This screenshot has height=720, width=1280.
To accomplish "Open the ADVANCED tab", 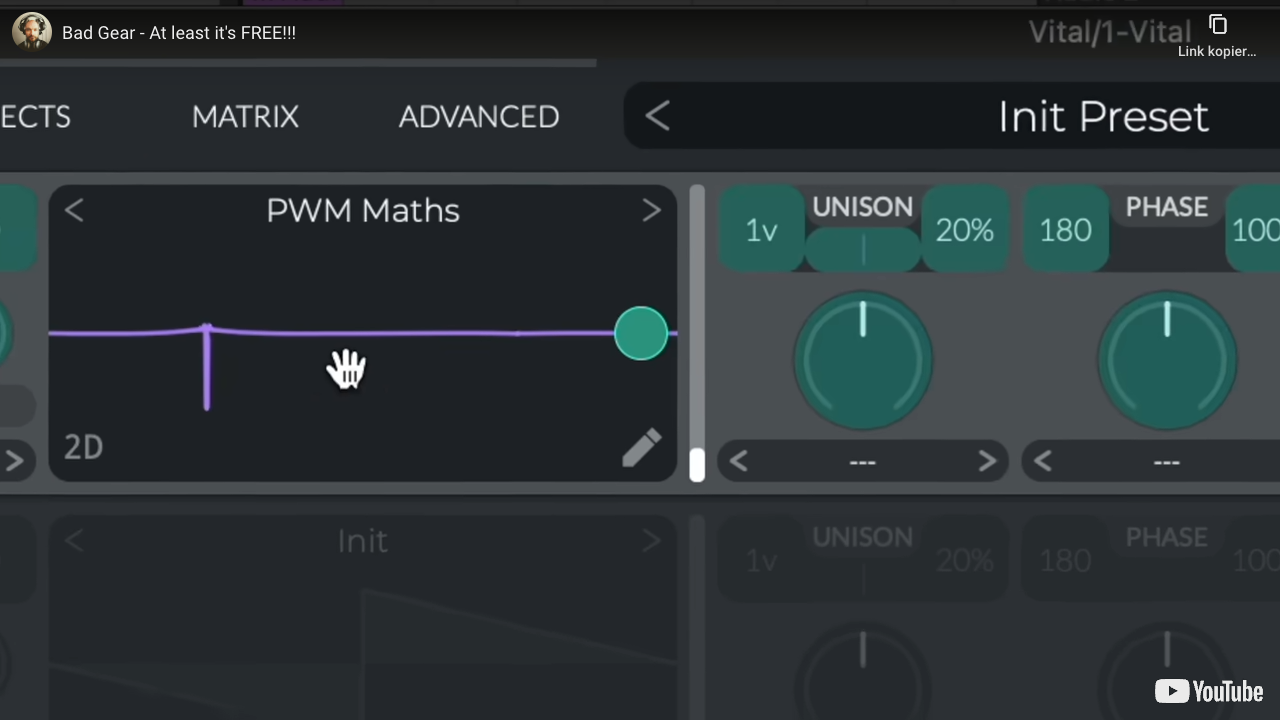I will (478, 116).
